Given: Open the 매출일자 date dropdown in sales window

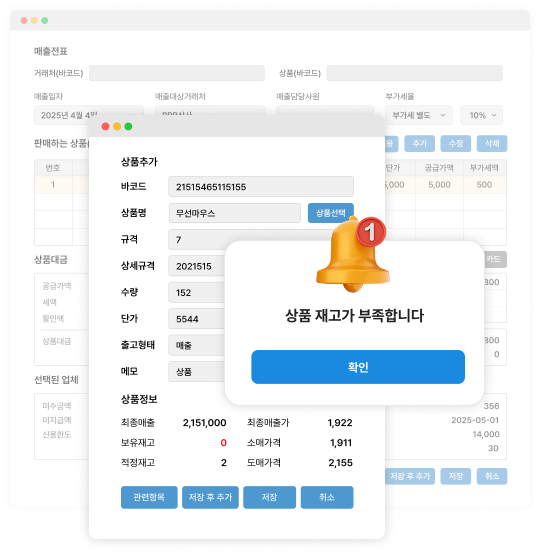Looking at the screenshot, I should click(x=89, y=115).
